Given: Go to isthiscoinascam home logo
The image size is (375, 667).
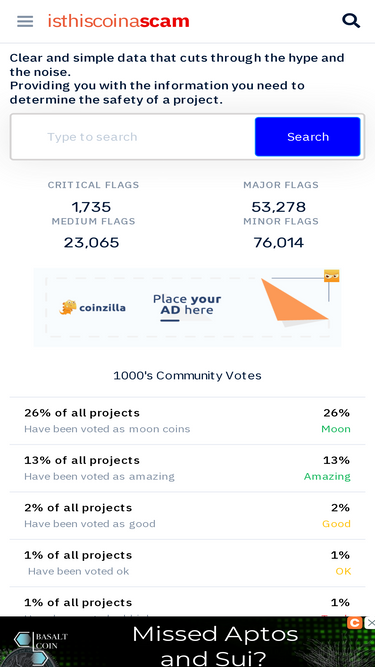Looking at the screenshot, I should click(x=118, y=21).
